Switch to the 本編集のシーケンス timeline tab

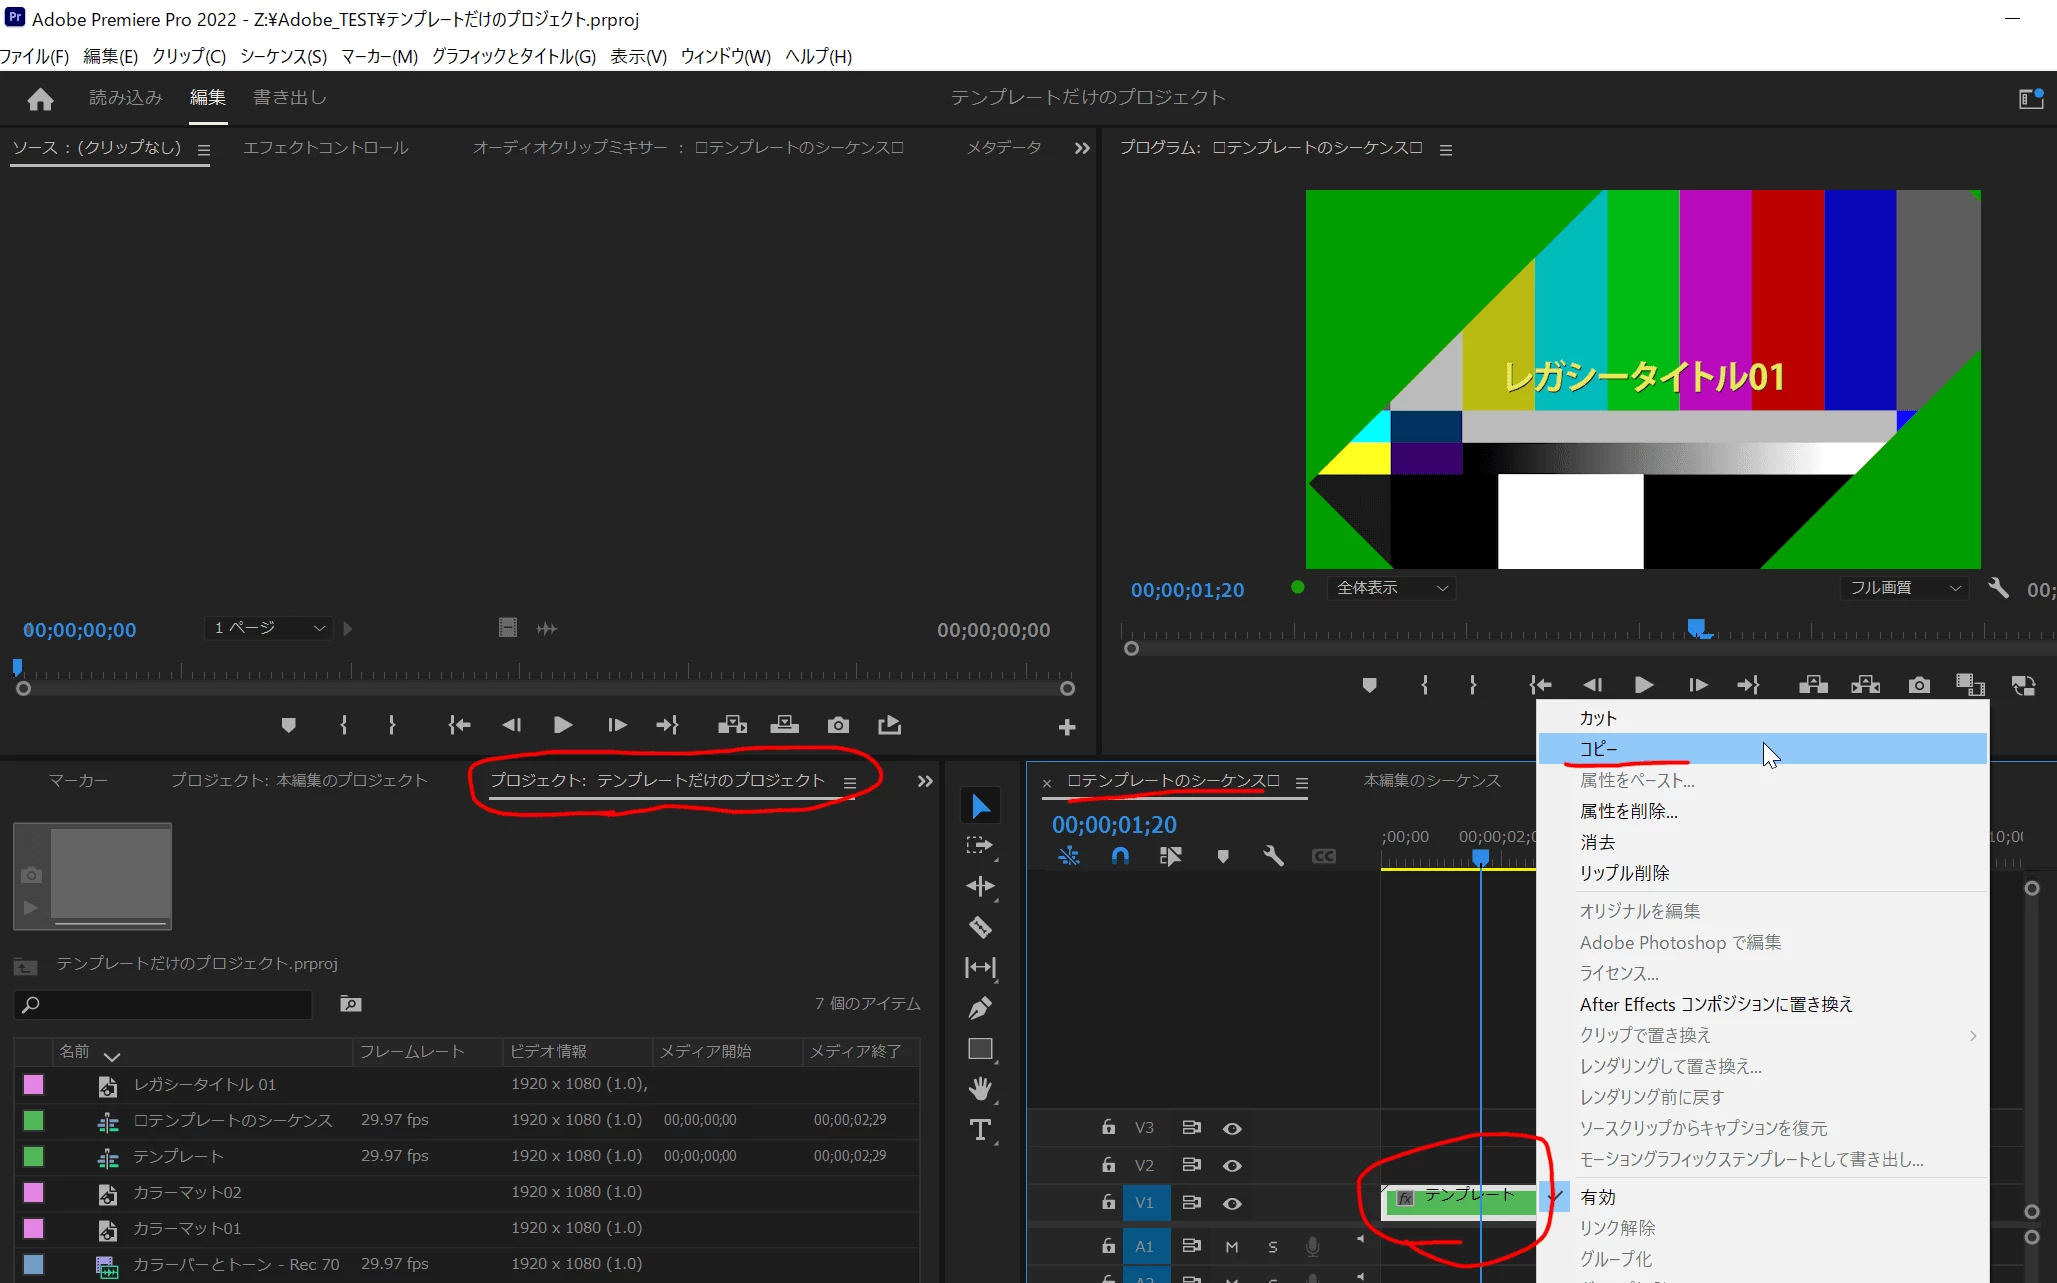[x=1431, y=780]
